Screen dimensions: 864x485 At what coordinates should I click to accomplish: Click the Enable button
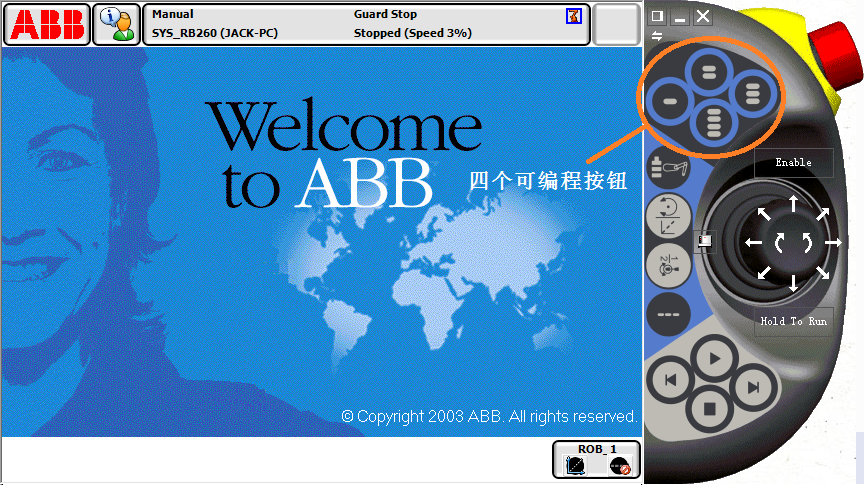tap(793, 163)
